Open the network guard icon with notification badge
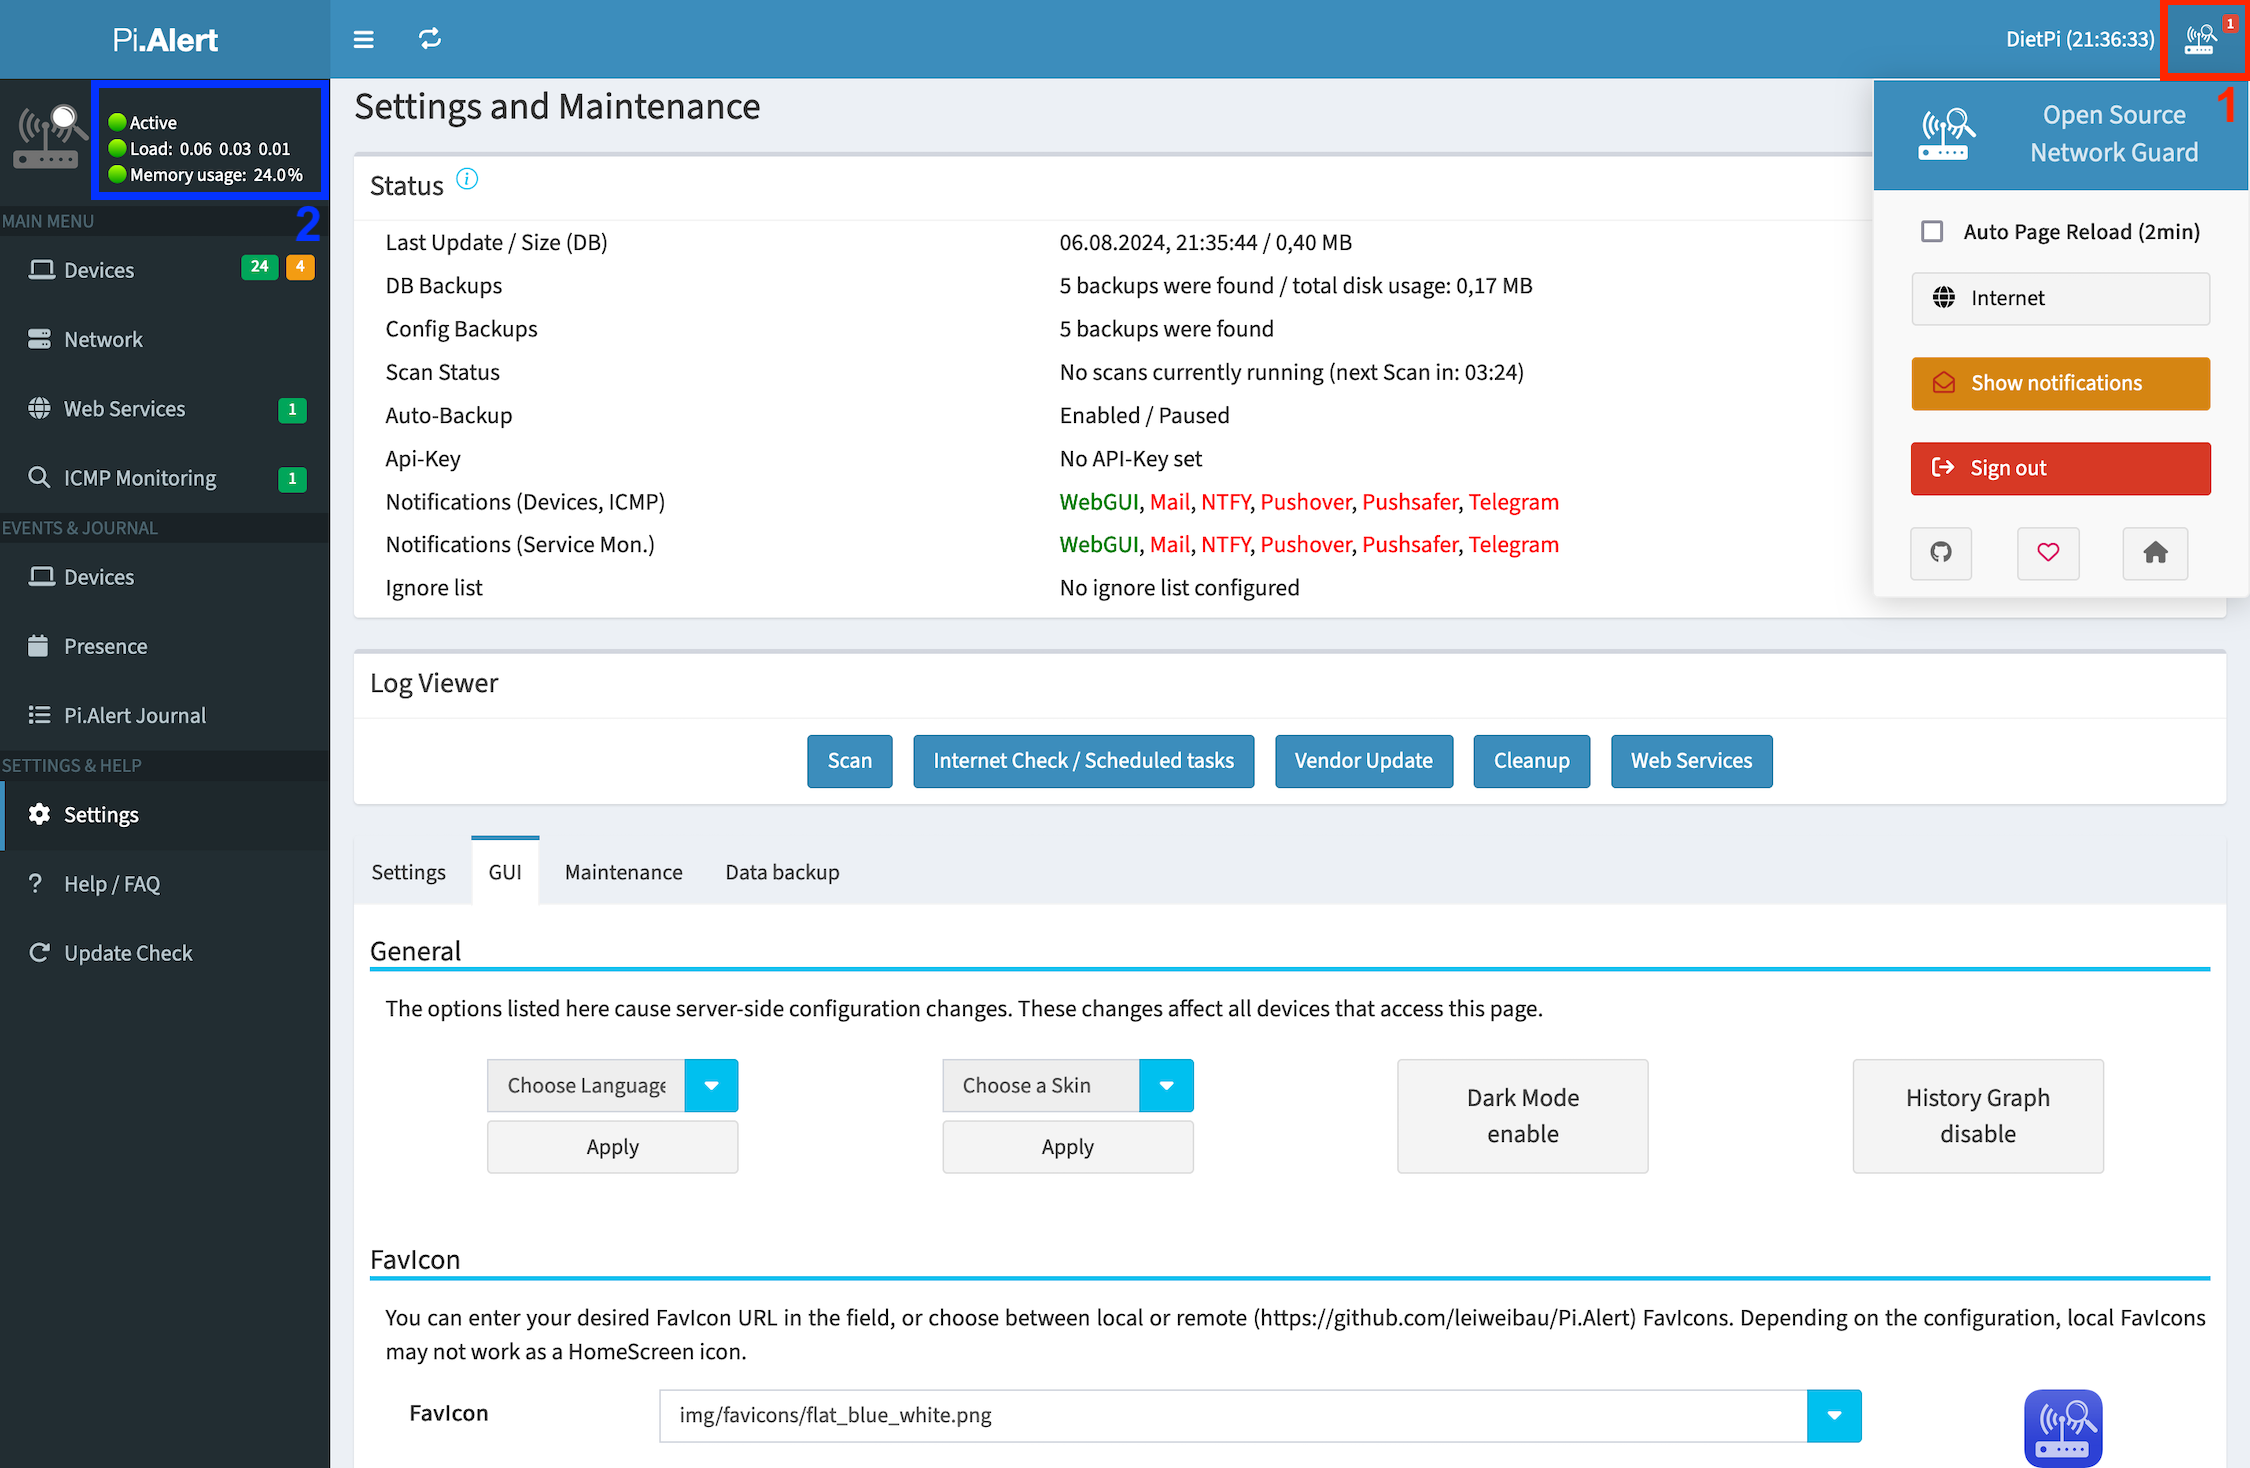 pyautogui.click(x=2202, y=39)
